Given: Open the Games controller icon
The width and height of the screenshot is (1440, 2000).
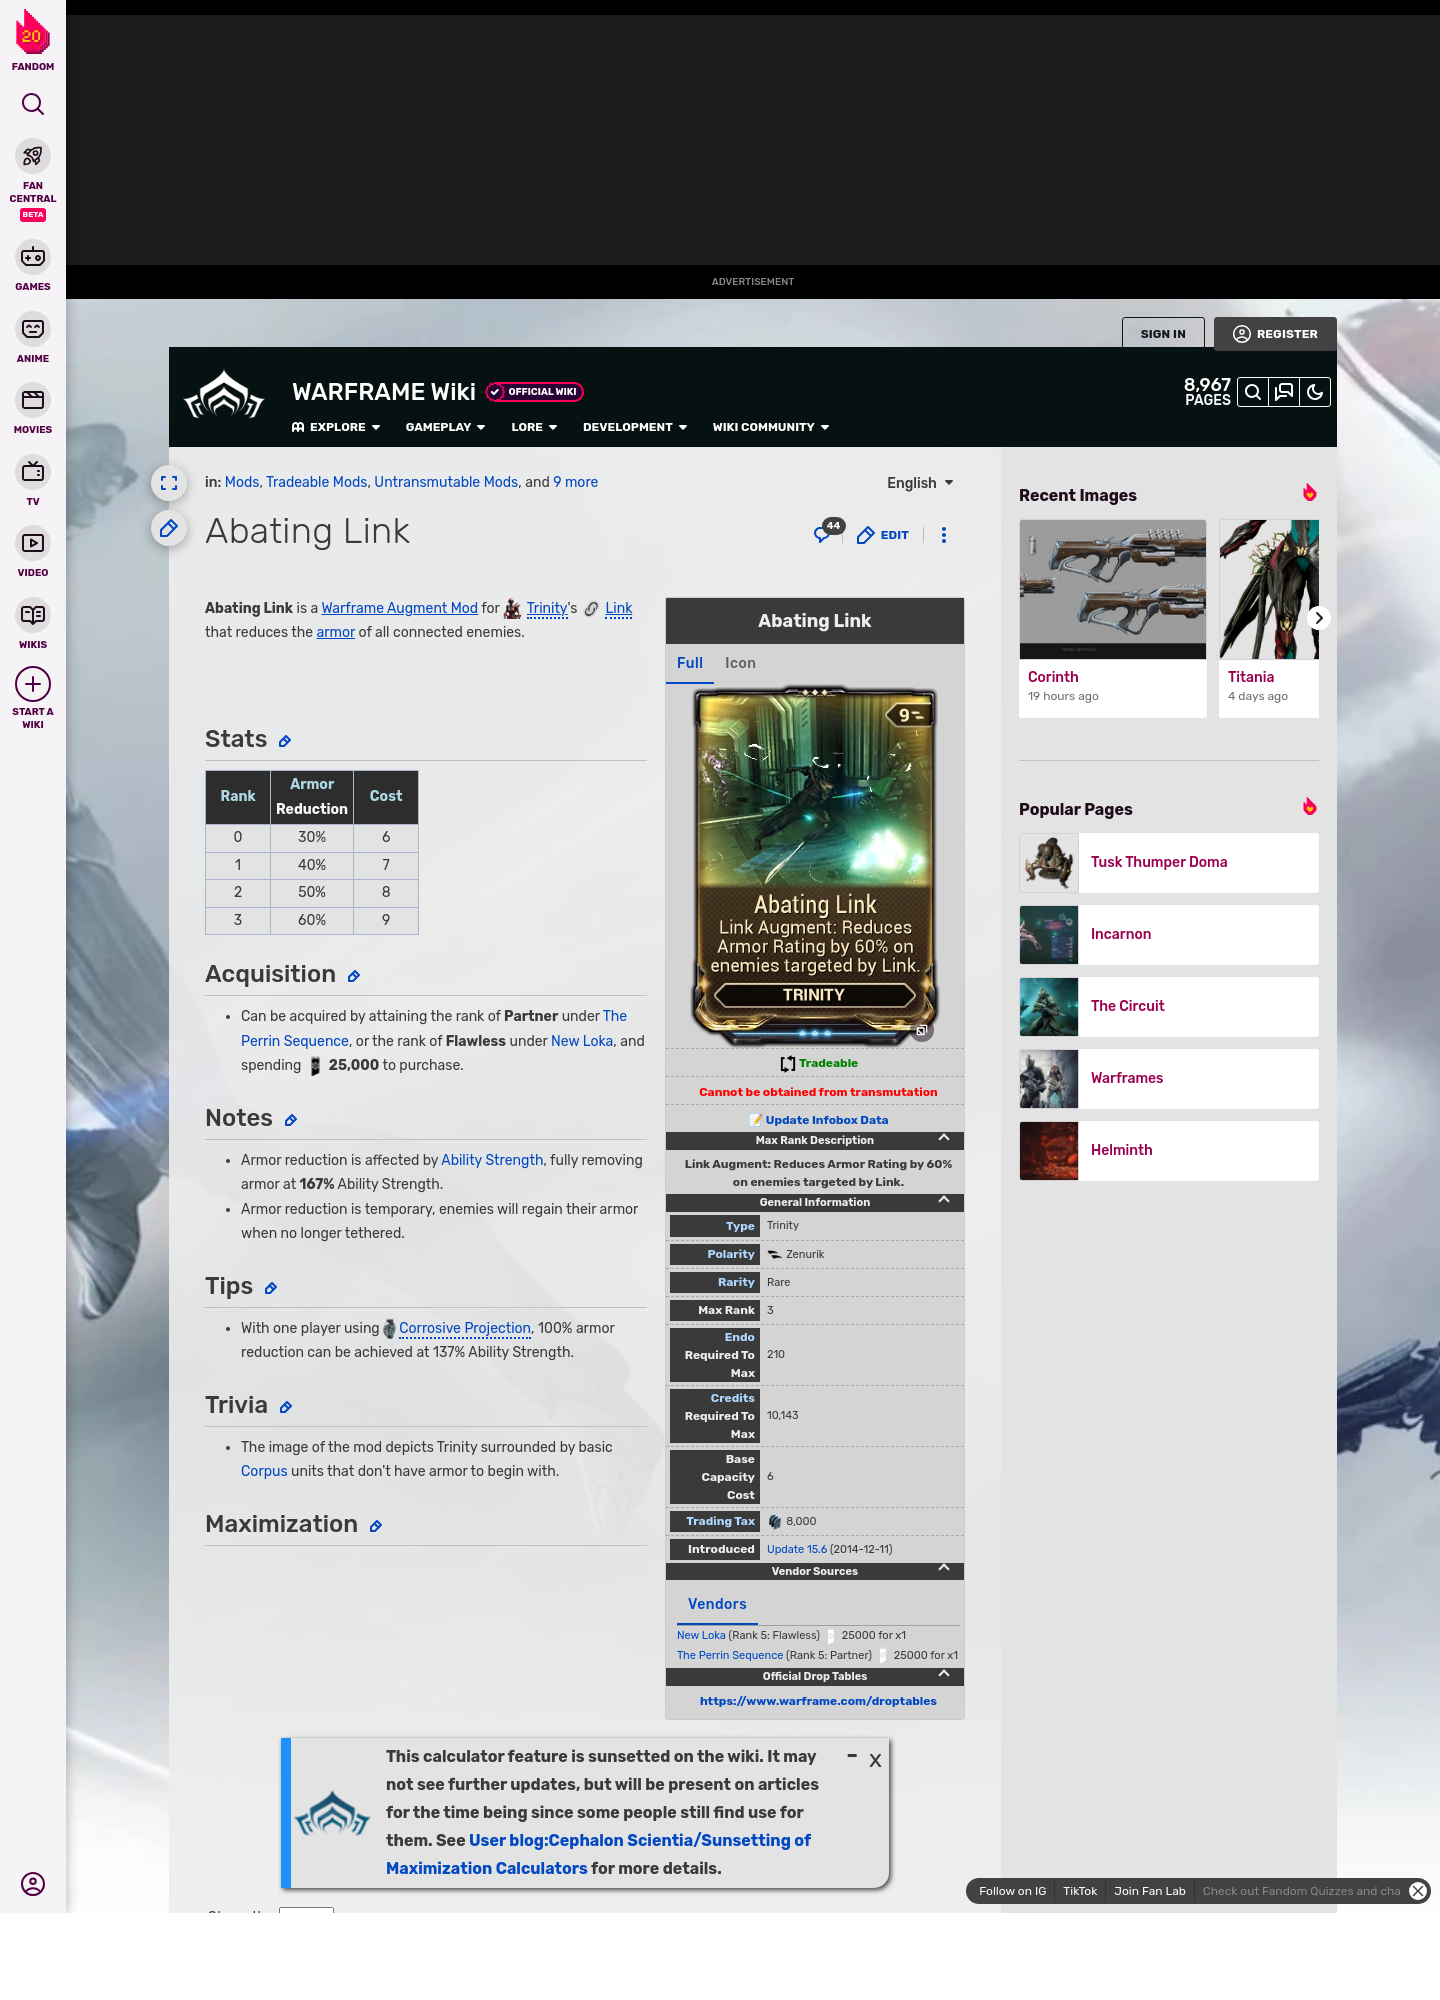Looking at the screenshot, I should tap(33, 257).
